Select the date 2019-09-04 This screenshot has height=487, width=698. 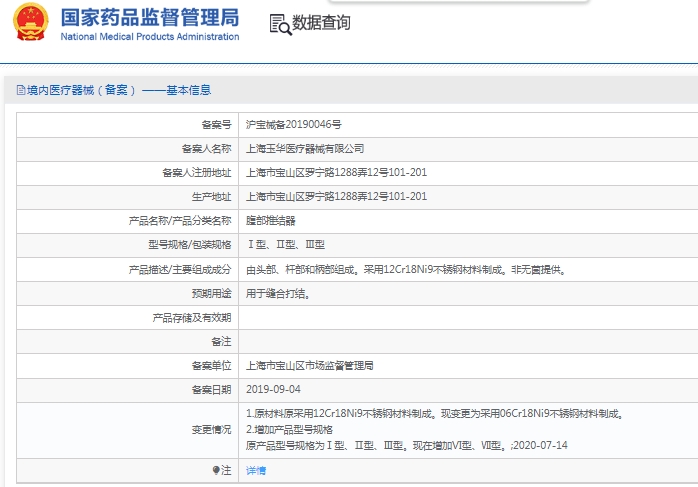click(x=273, y=390)
